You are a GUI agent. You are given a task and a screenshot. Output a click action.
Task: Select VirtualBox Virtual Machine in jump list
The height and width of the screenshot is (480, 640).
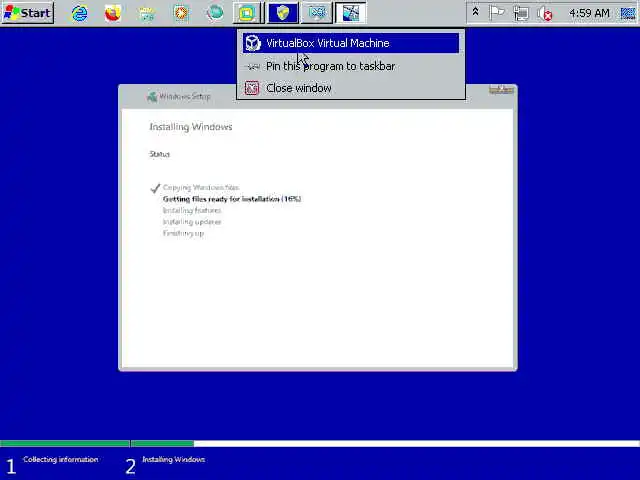[x=351, y=43]
